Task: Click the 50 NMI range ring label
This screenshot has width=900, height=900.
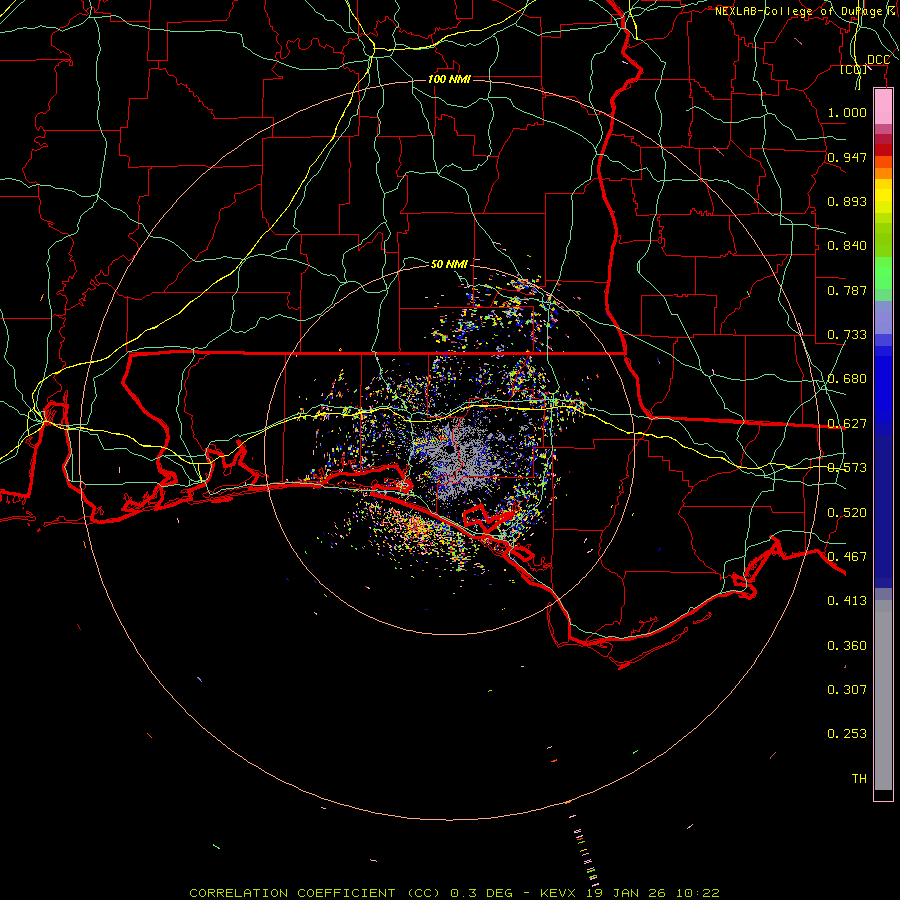Action: coord(449,264)
